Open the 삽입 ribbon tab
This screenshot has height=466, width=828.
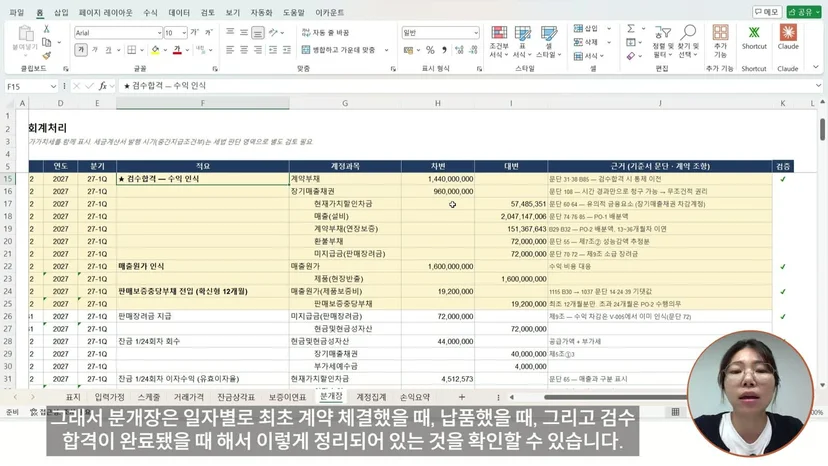[x=61, y=12]
